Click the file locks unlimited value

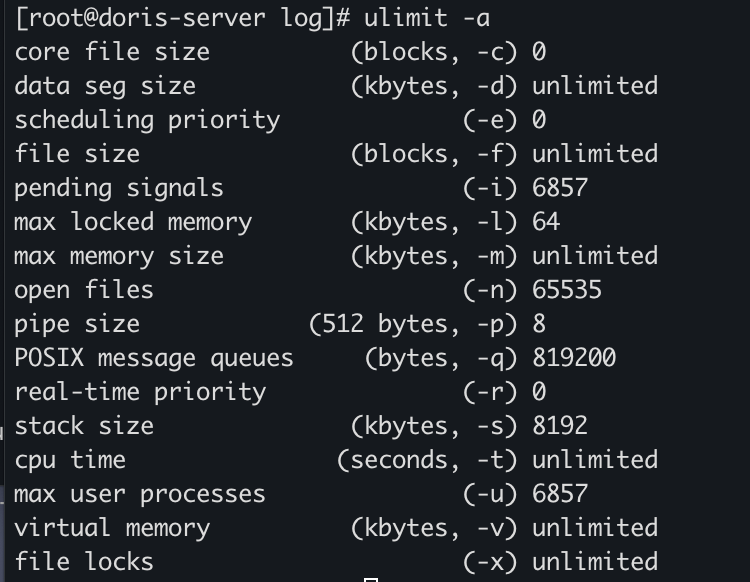pos(594,562)
